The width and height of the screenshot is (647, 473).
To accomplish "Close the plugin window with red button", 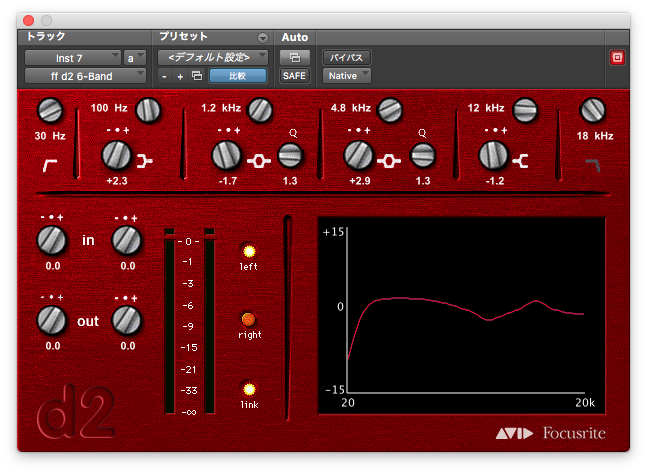I will point(28,20).
